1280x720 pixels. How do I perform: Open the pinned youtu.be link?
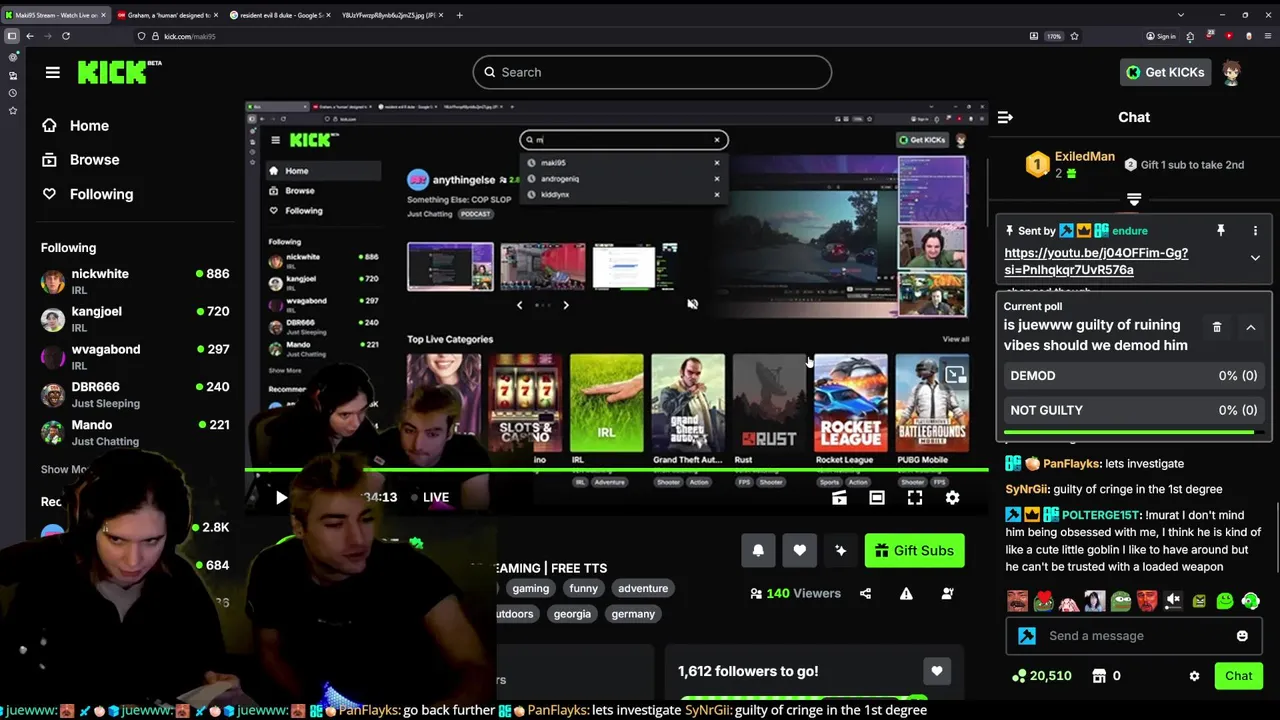(1096, 261)
